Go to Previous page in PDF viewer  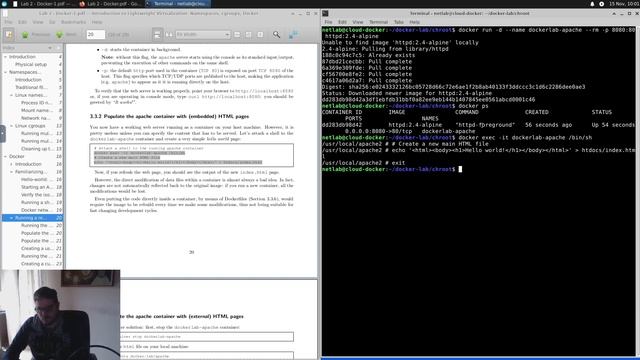coord(36,35)
